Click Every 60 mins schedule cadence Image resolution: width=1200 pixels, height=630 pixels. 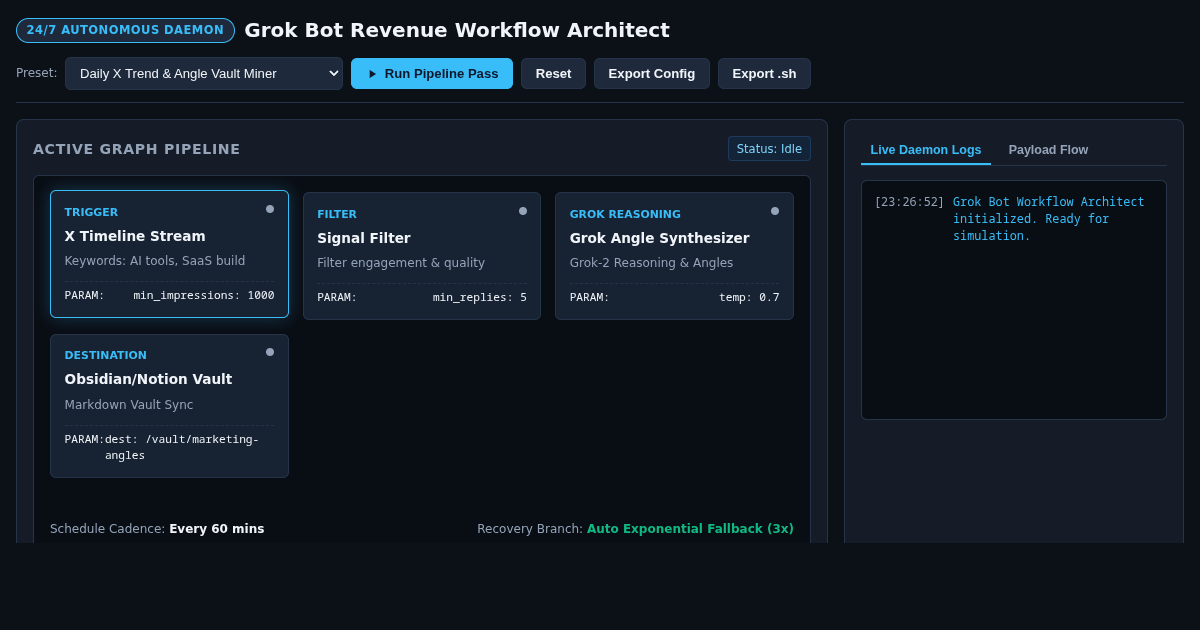[x=217, y=529]
